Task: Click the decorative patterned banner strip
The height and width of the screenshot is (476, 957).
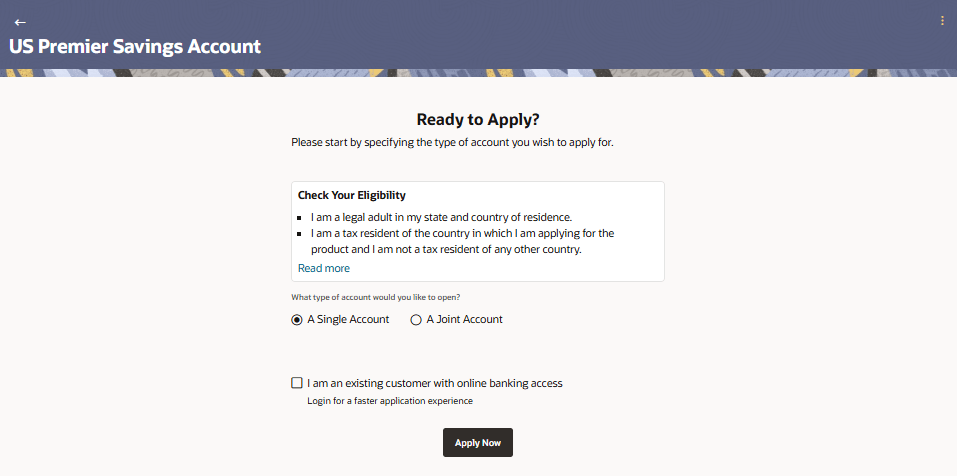Action: [x=478, y=73]
